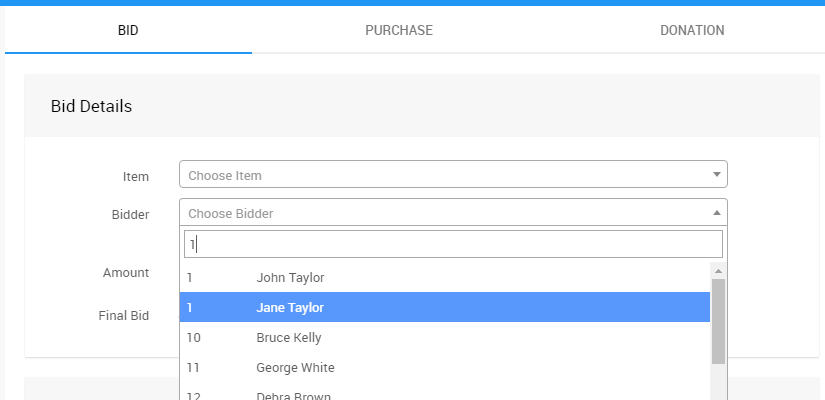This screenshot has height=400, width=825.
Task: Open the PURCHASE tab
Action: tap(398, 30)
